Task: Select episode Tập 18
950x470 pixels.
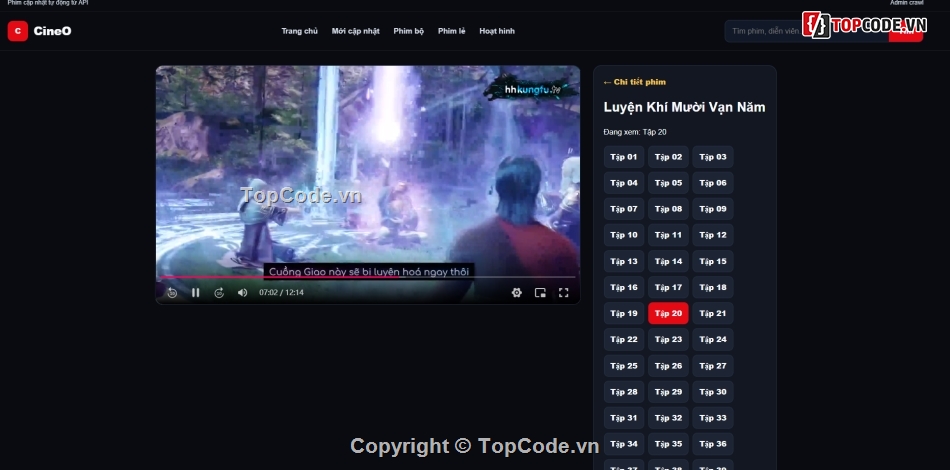Action: click(713, 288)
